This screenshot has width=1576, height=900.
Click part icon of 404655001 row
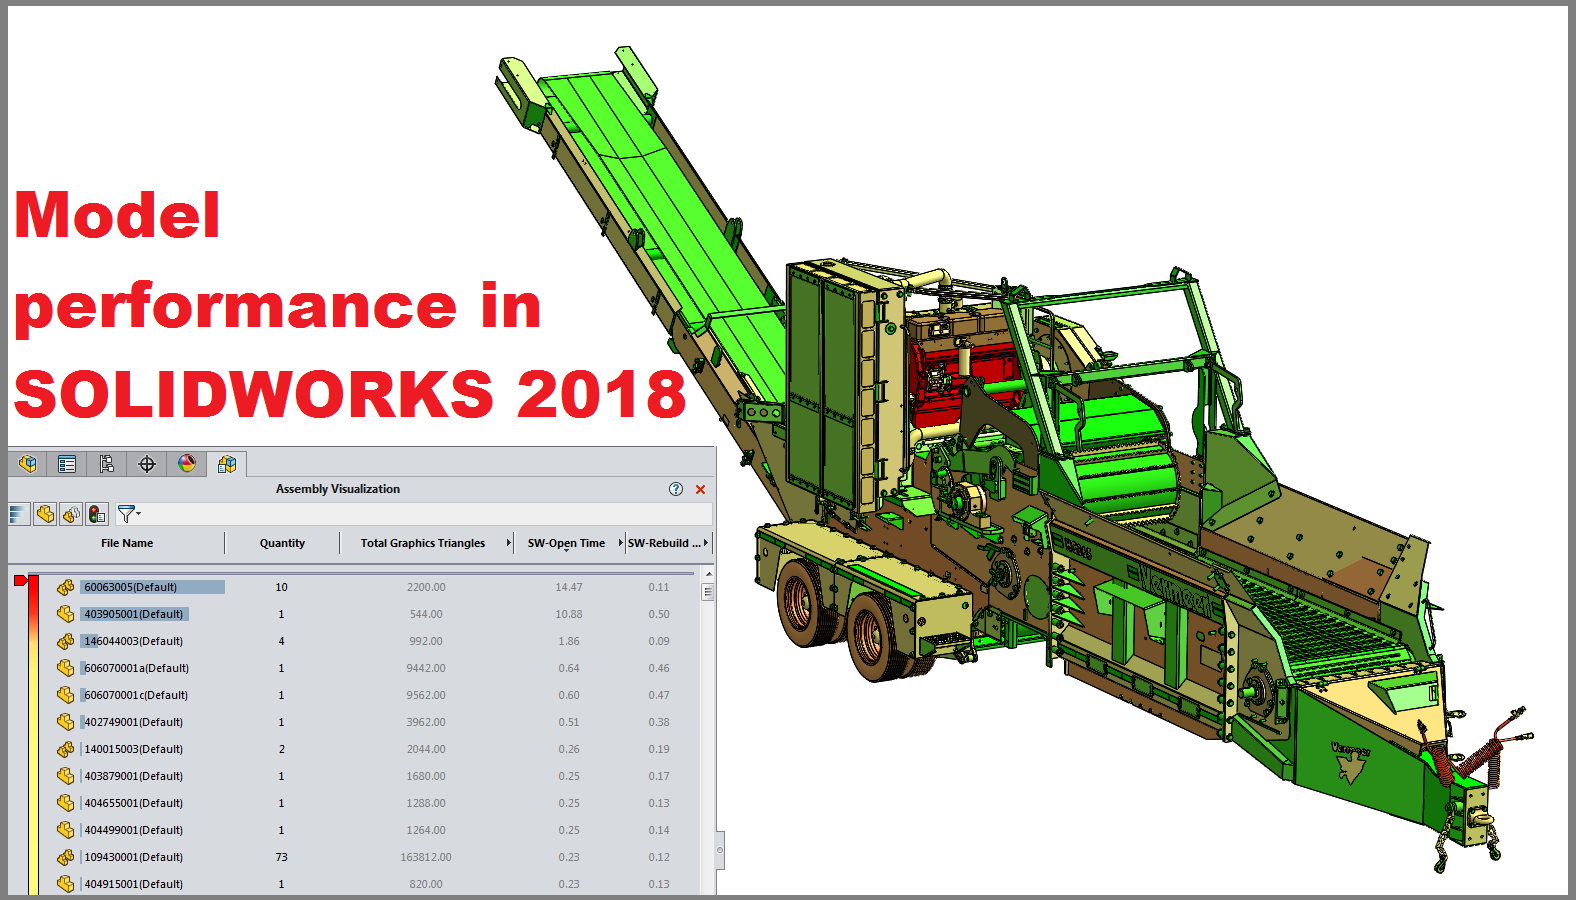(66, 803)
